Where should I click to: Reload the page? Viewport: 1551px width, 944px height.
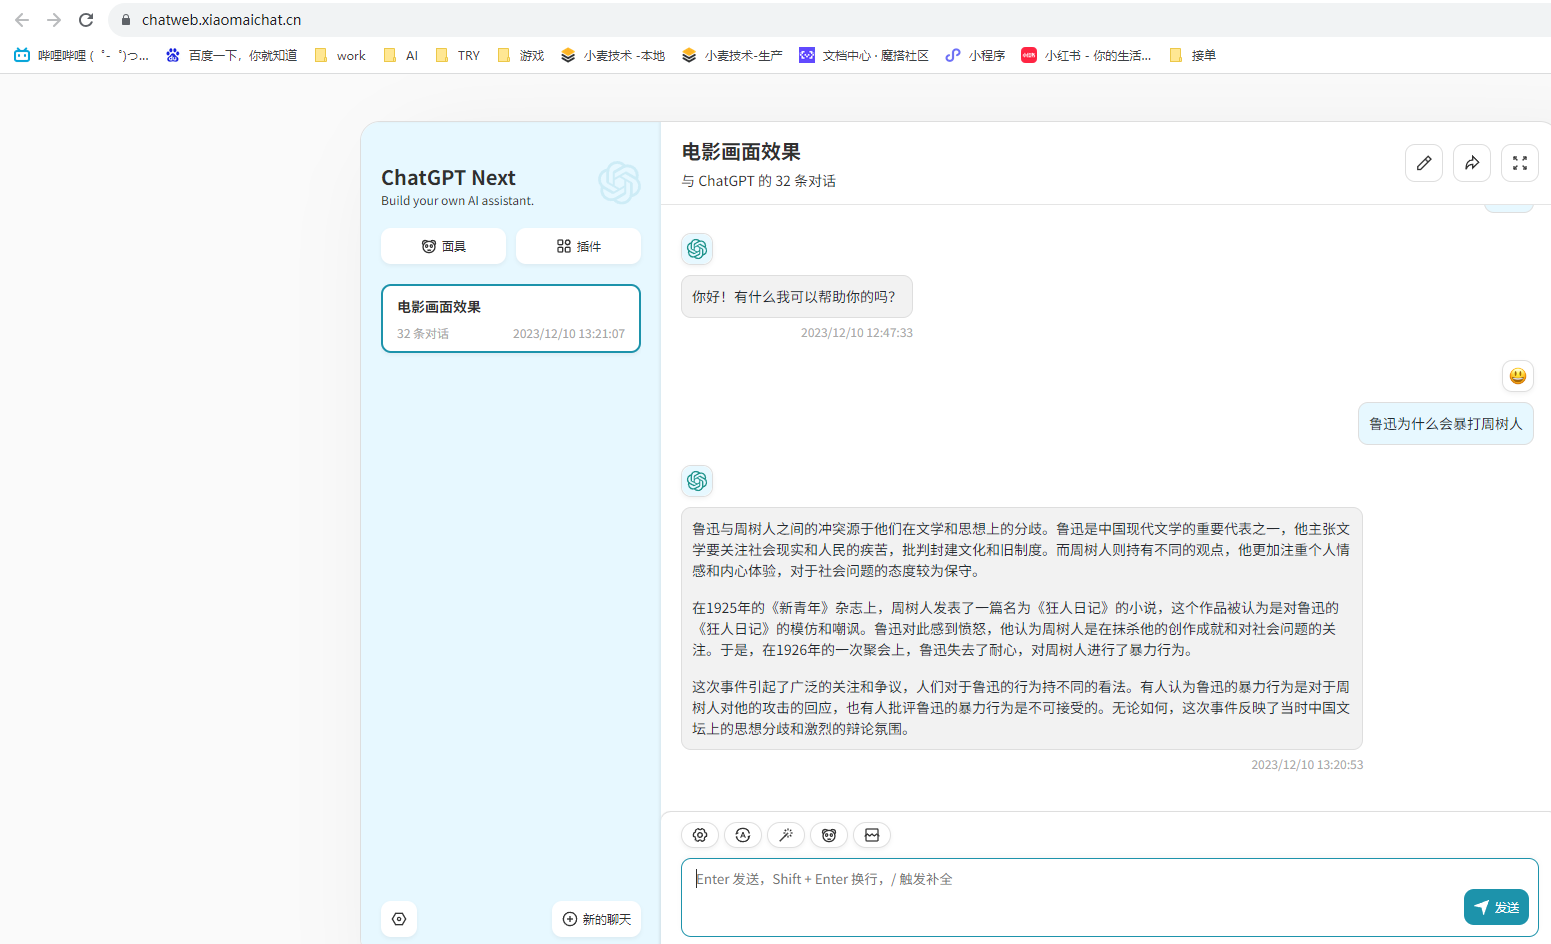(x=86, y=20)
